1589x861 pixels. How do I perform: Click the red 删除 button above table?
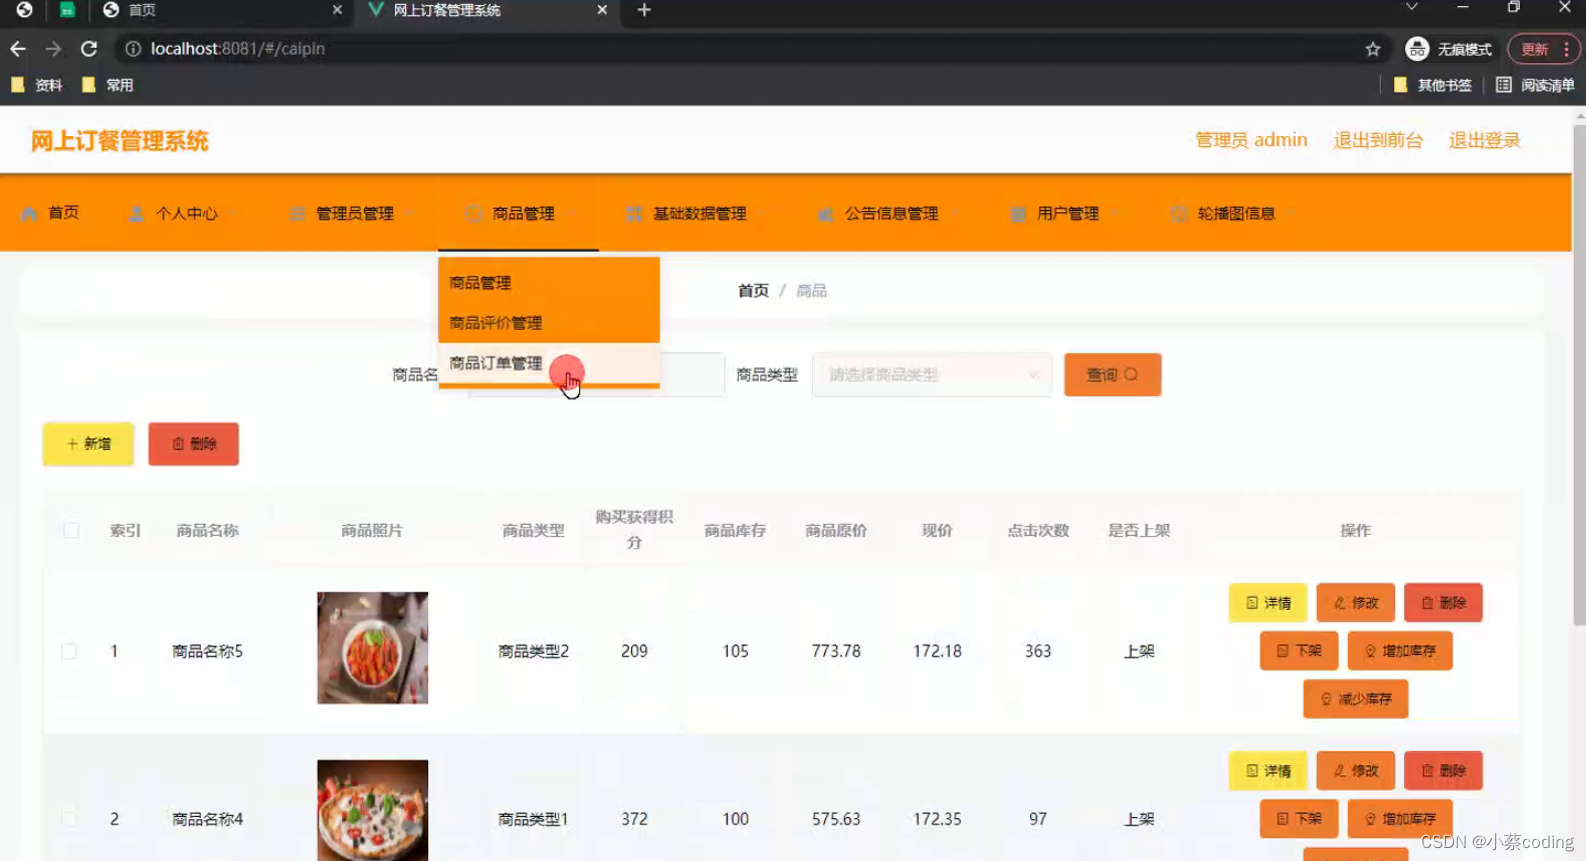(193, 444)
